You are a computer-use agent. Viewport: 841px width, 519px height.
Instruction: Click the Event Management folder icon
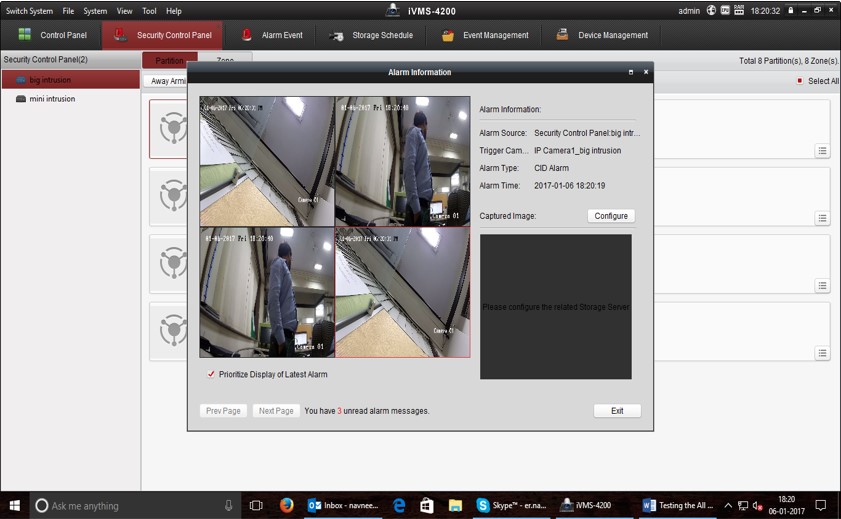[x=447, y=35]
